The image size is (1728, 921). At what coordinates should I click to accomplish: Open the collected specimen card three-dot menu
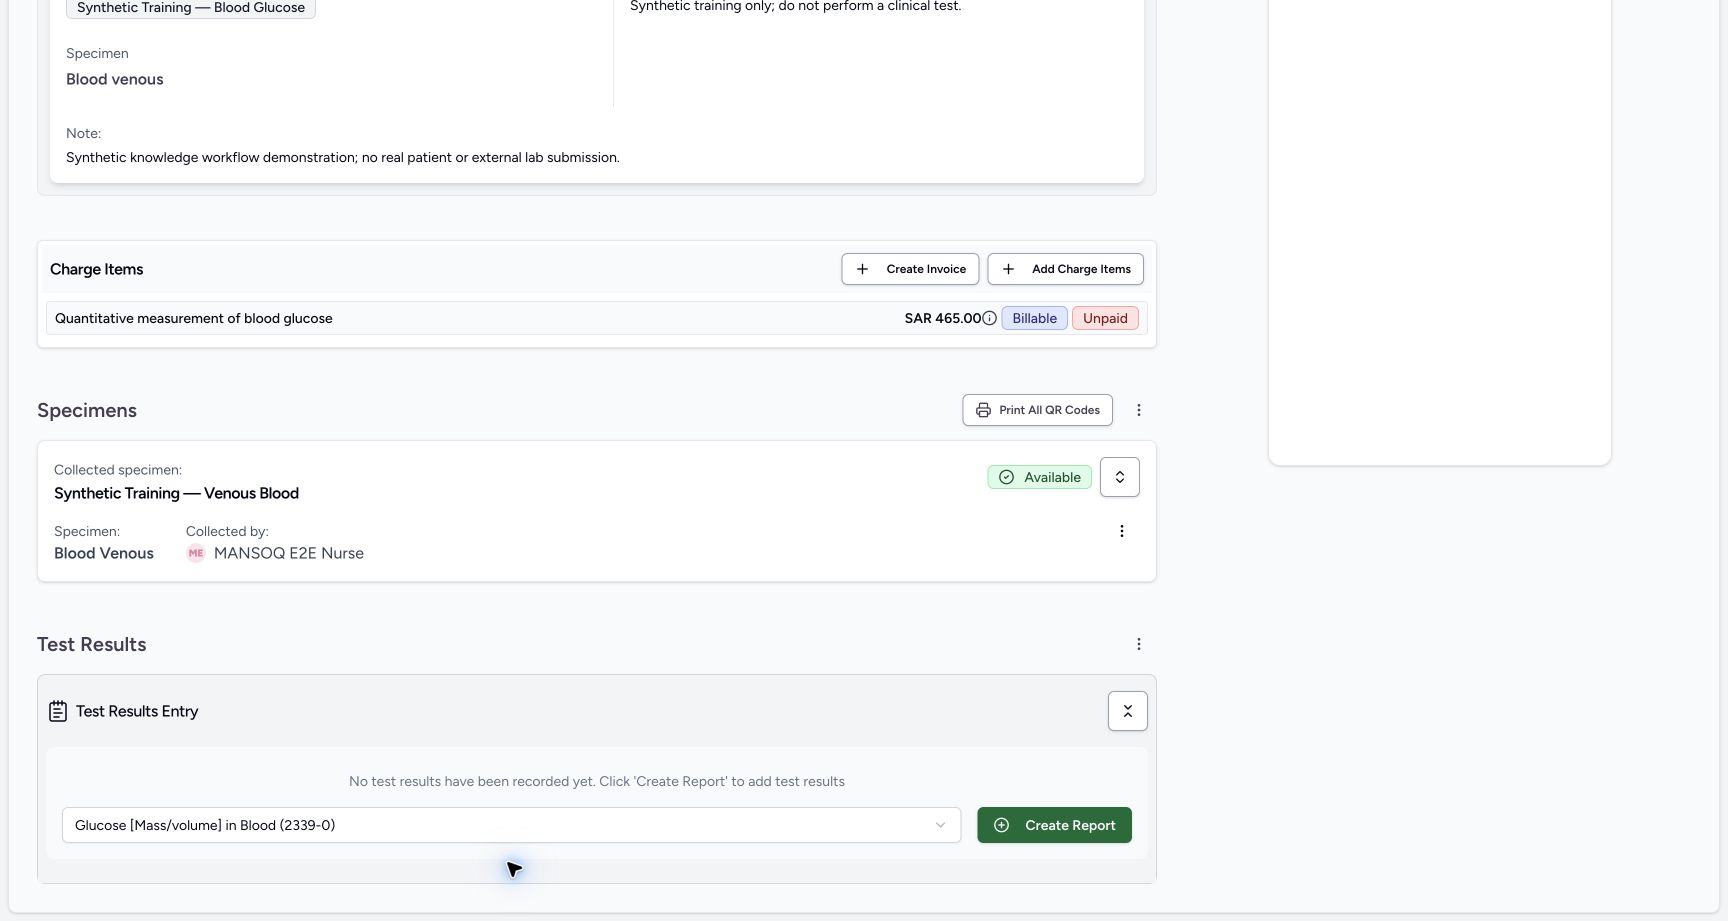pos(1121,531)
